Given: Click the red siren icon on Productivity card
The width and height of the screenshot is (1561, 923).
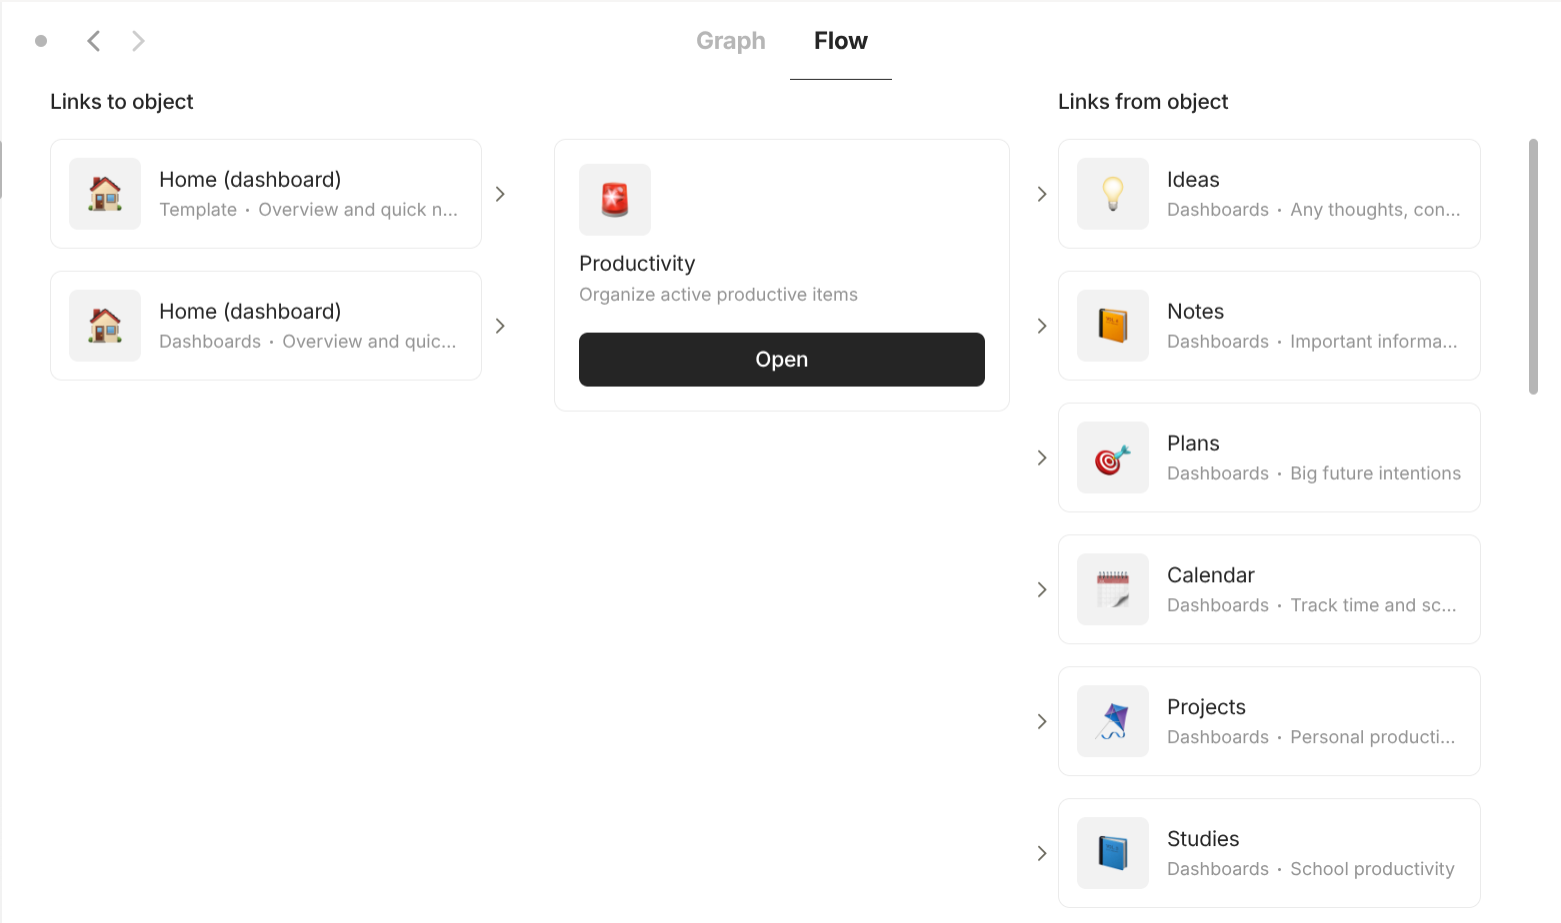Looking at the screenshot, I should pos(614,199).
